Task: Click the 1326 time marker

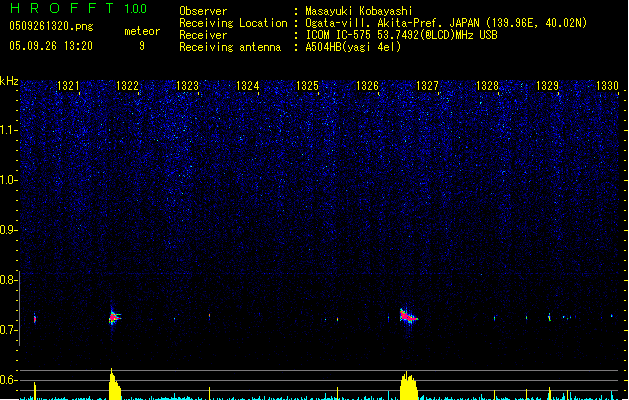Action: tap(367, 86)
